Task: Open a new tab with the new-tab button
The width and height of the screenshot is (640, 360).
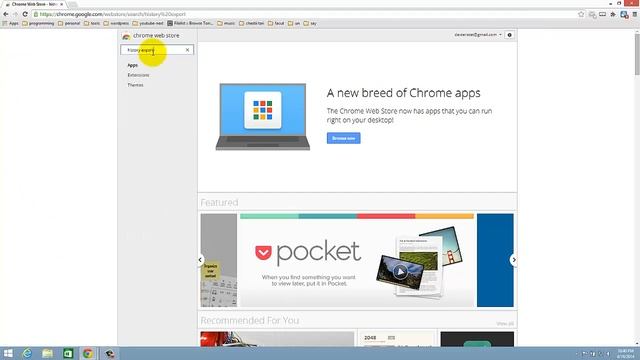Action: (73, 4)
